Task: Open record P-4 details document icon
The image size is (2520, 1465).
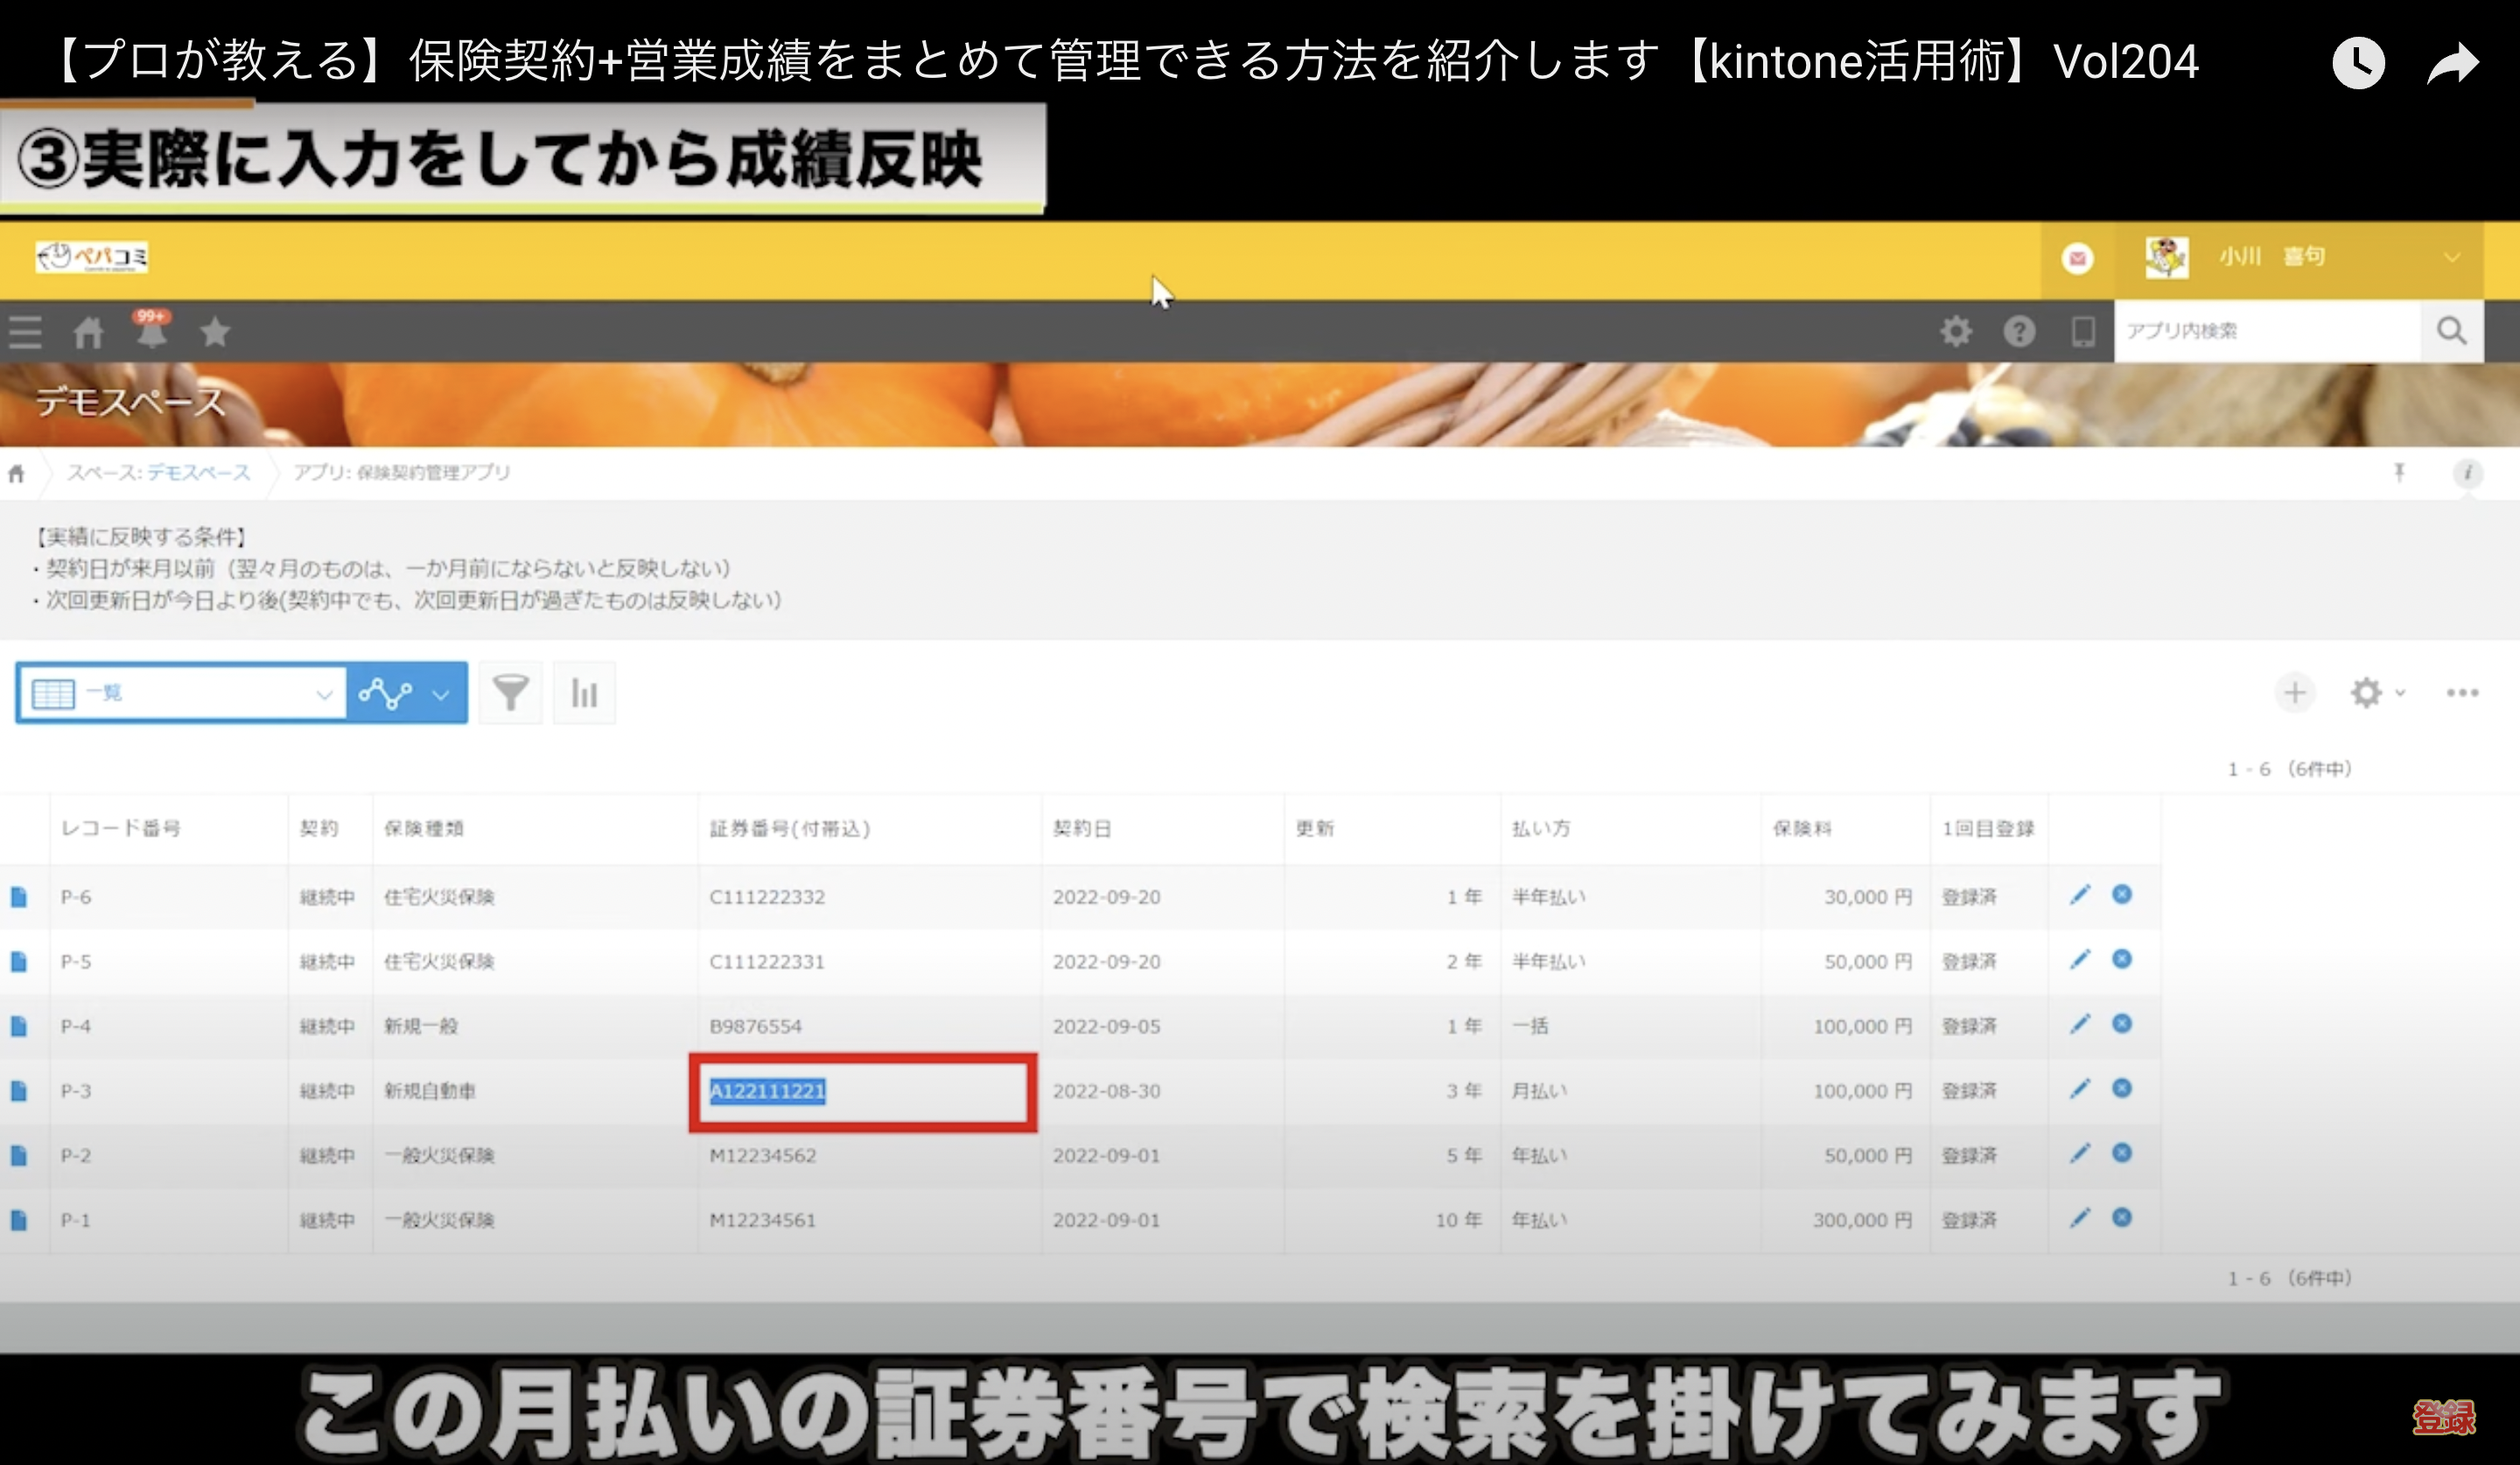Action: click(x=19, y=1026)
